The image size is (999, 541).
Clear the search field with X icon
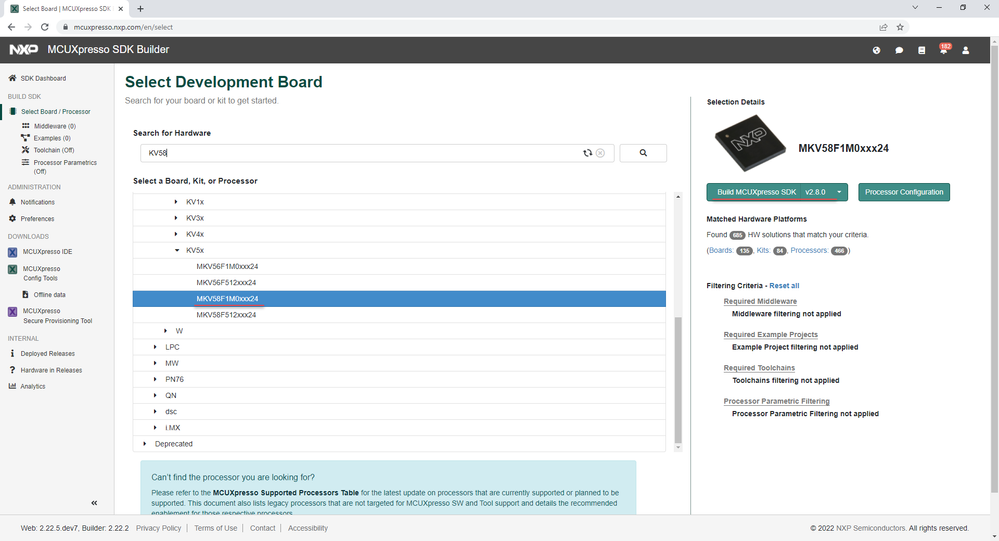[x=600, y=153]
